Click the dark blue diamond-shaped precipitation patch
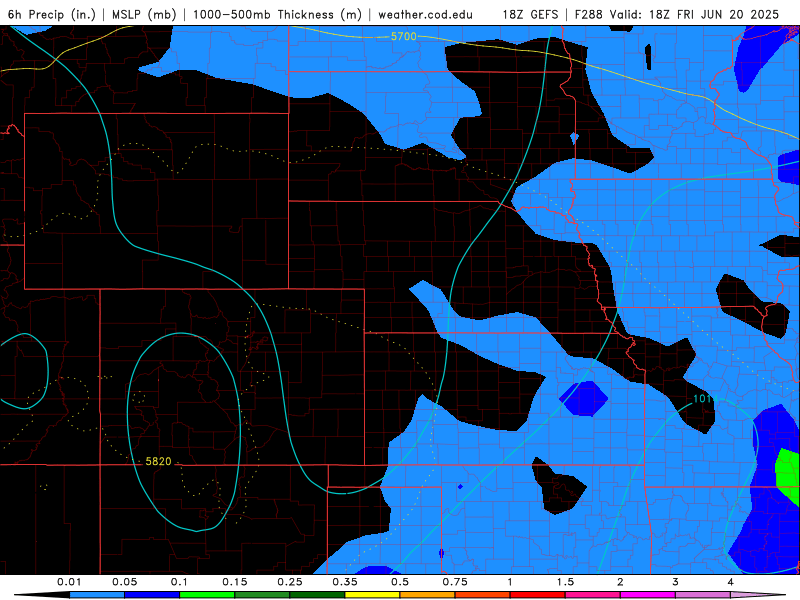The width and height of the screenshot is (800, 600). tap(584, 398)
